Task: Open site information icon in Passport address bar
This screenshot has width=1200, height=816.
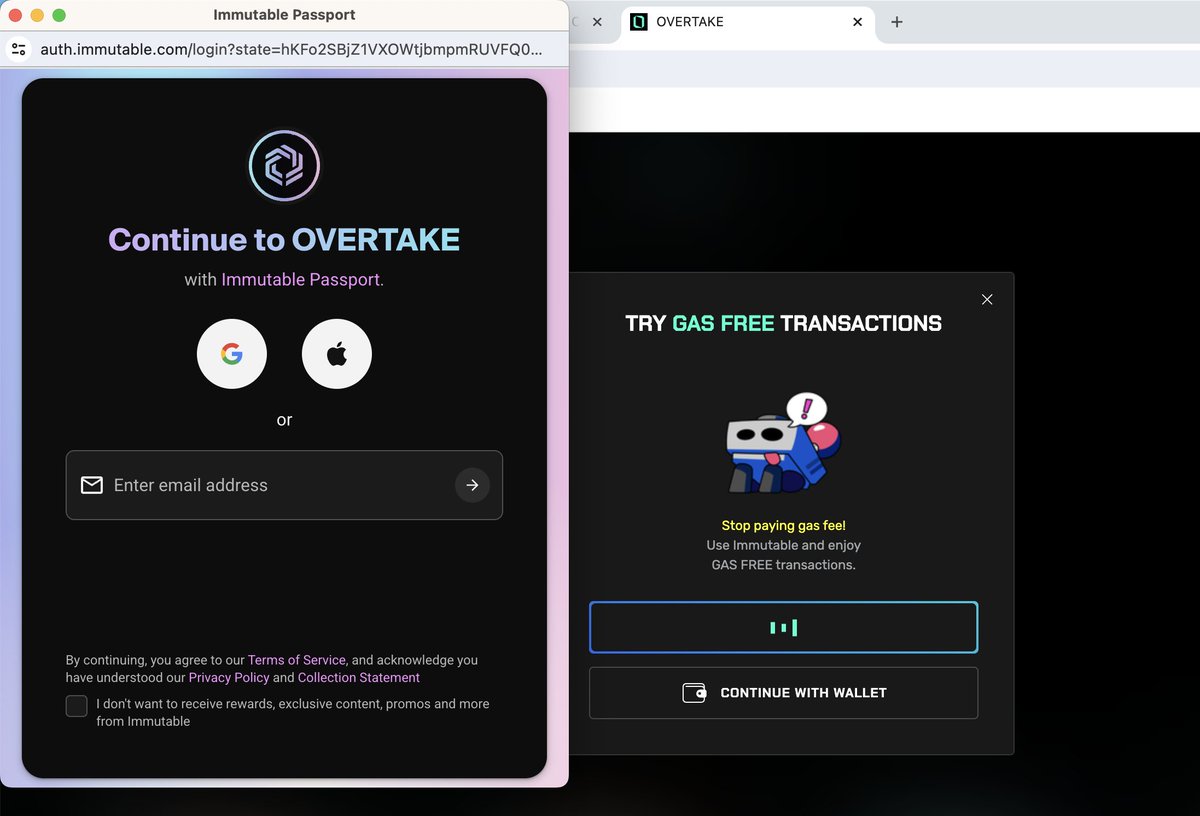Action: [18, 49]
